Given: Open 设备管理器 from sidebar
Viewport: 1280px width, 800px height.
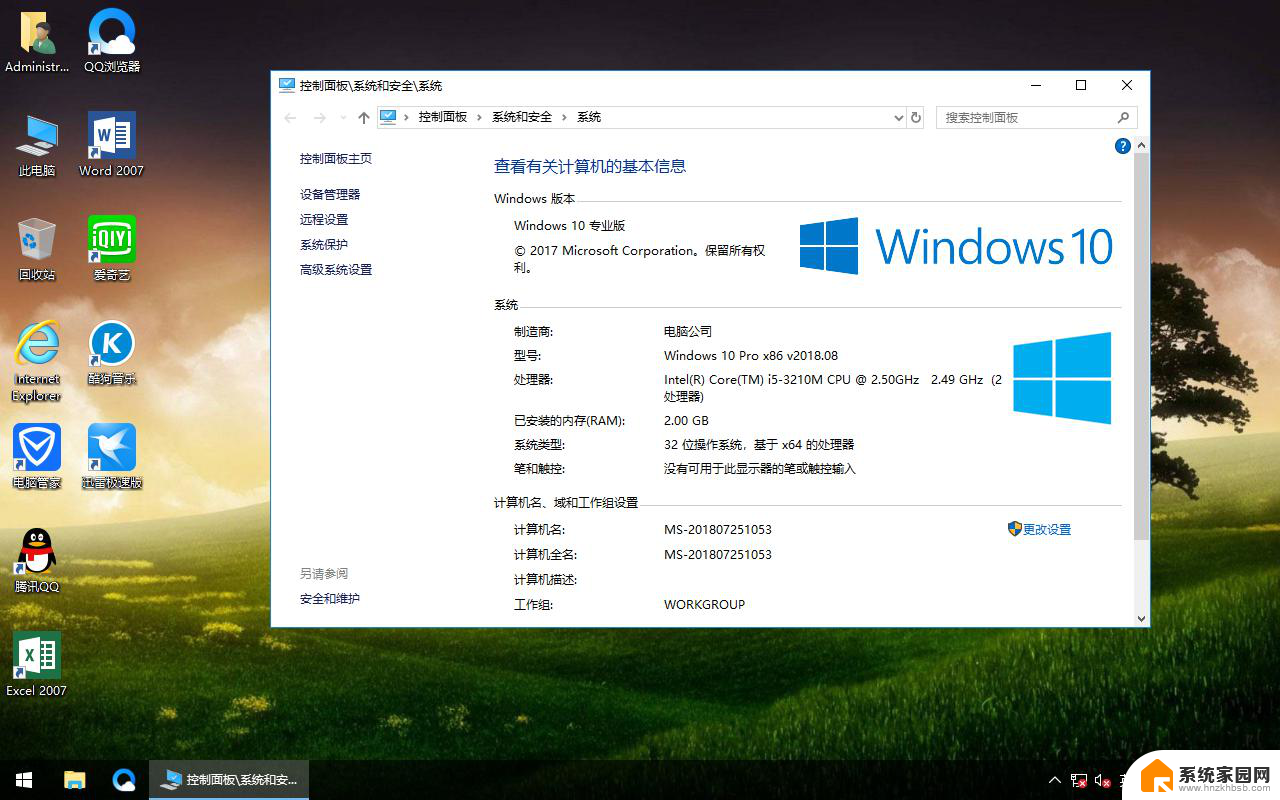Looking at the screenshot, I should pyautogui.click(x=330, y=195).
